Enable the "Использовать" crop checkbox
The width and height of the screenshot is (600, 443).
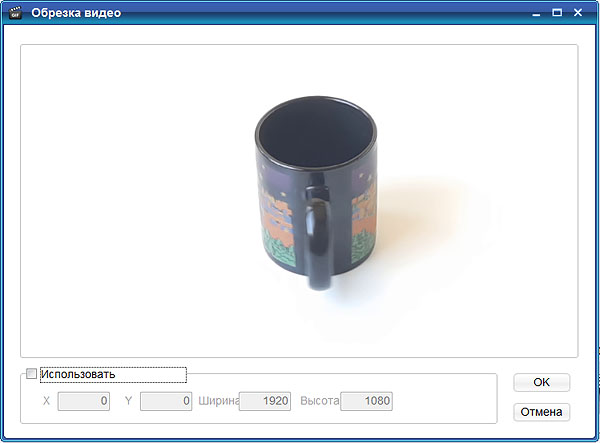31,374
